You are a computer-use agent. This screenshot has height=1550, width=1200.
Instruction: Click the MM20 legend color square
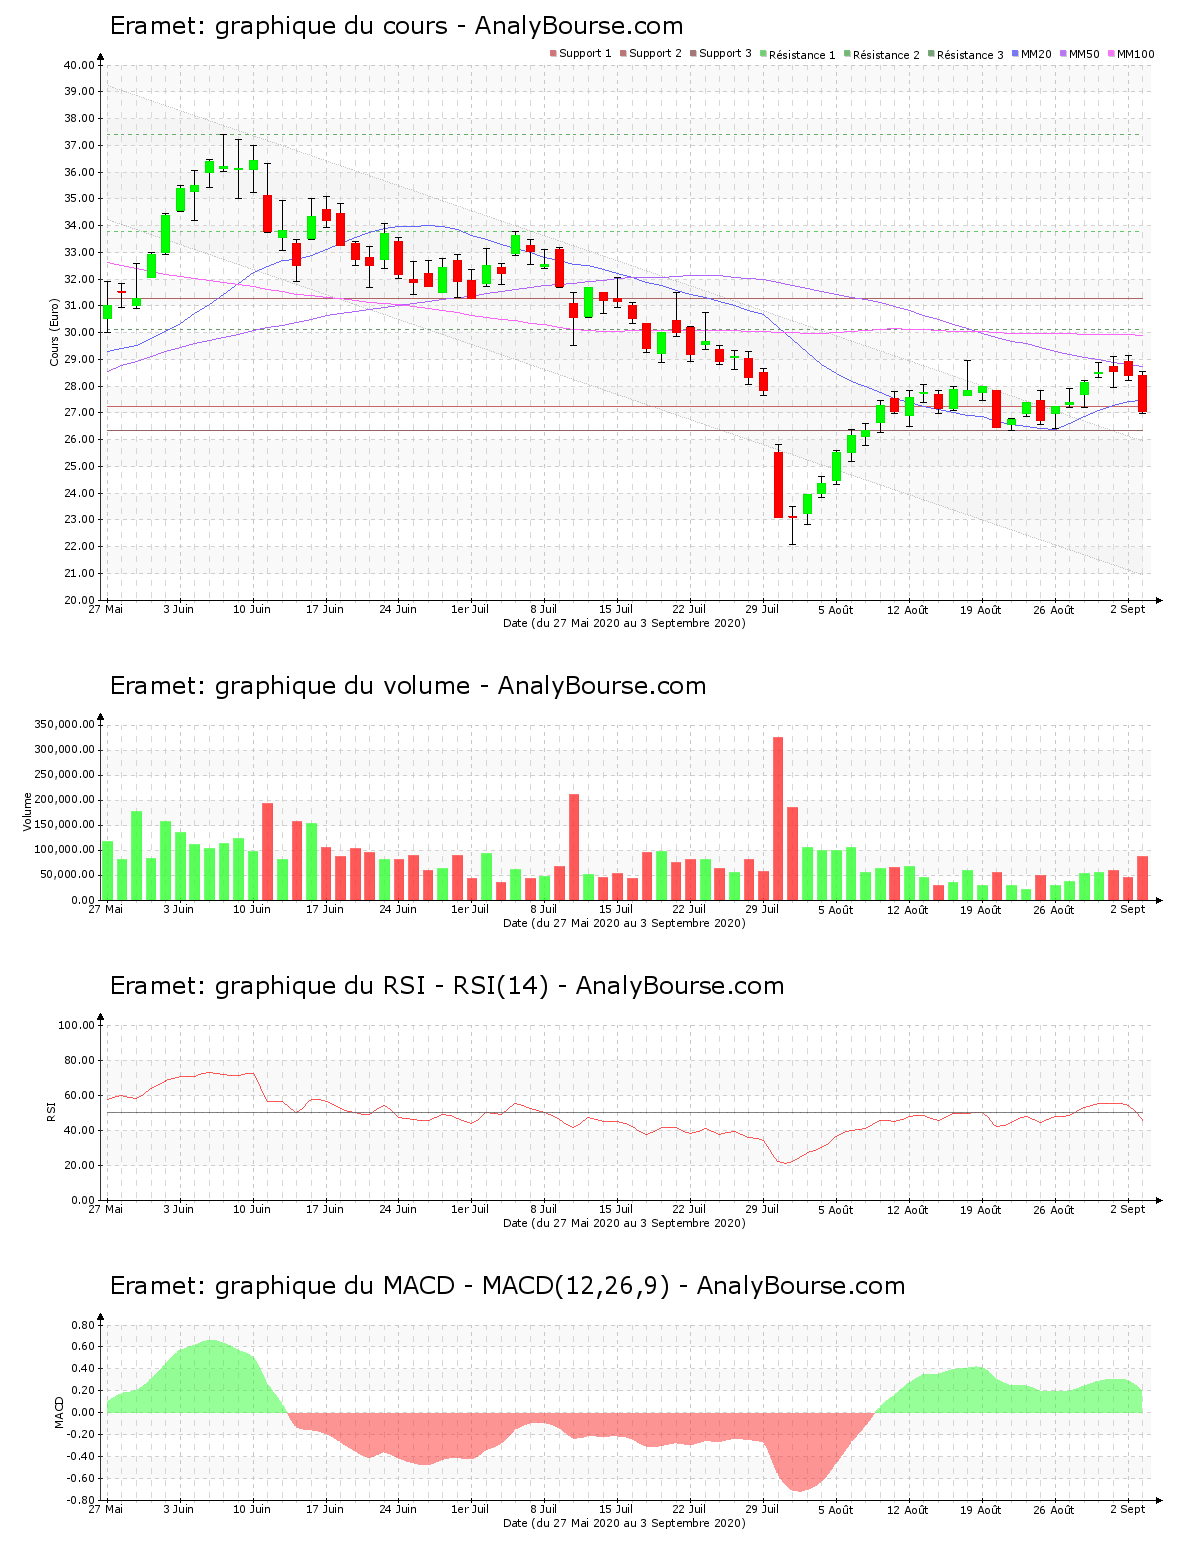pos(1015,53)
